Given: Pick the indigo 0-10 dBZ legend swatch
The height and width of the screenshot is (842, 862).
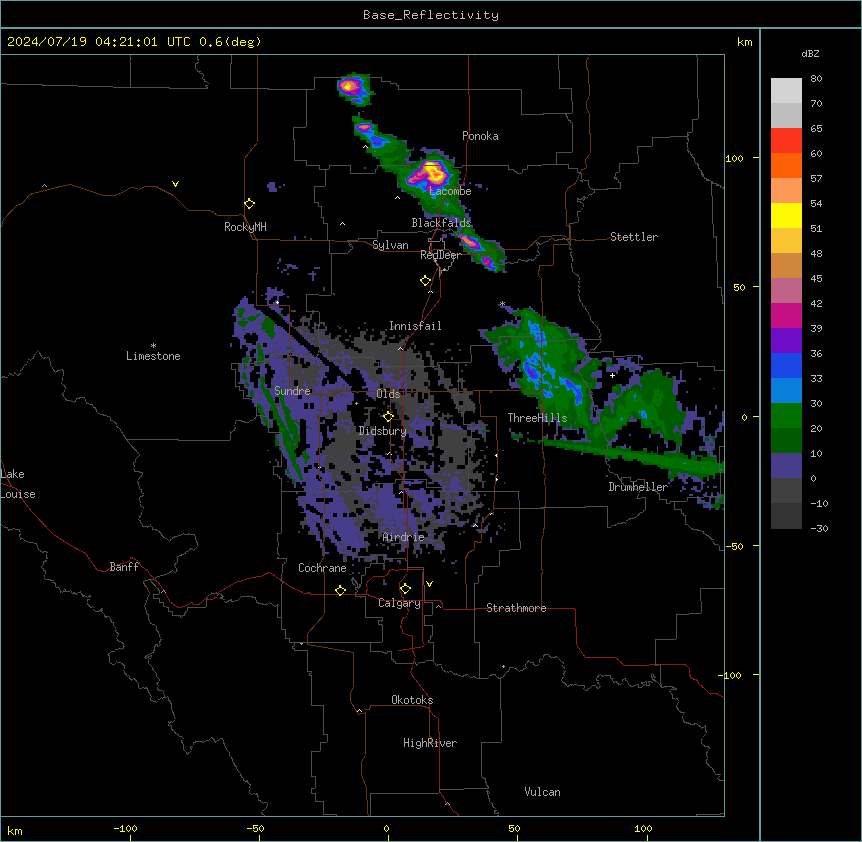Looking at the screenshot, I should click(786, 466).
